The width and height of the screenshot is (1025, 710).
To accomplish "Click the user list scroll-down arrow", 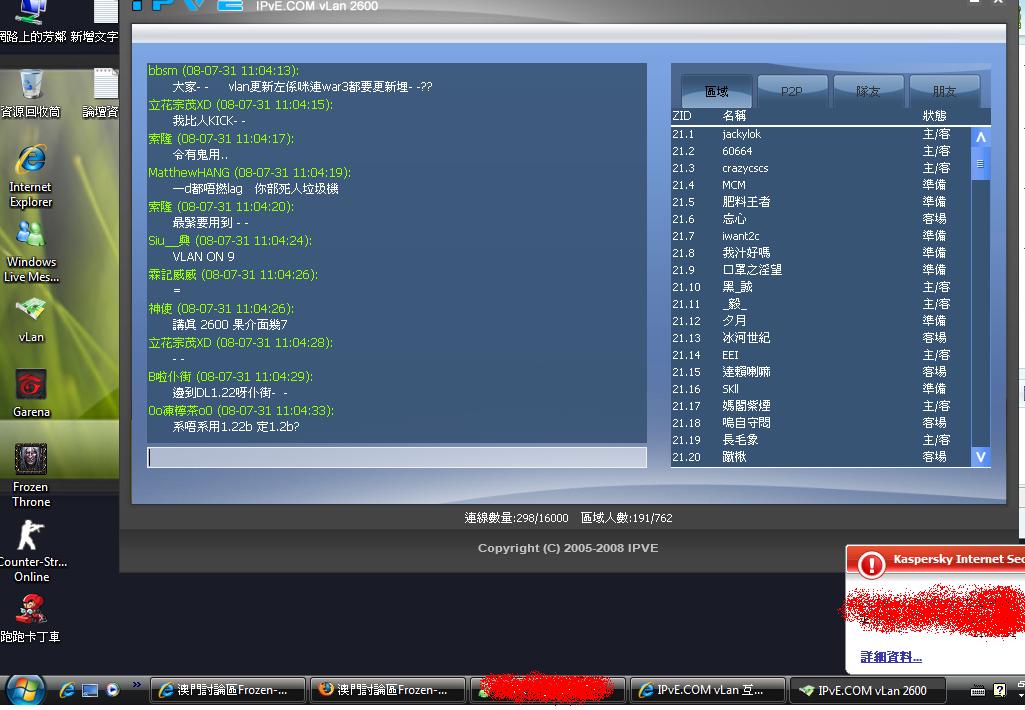I will click(980, 457).
